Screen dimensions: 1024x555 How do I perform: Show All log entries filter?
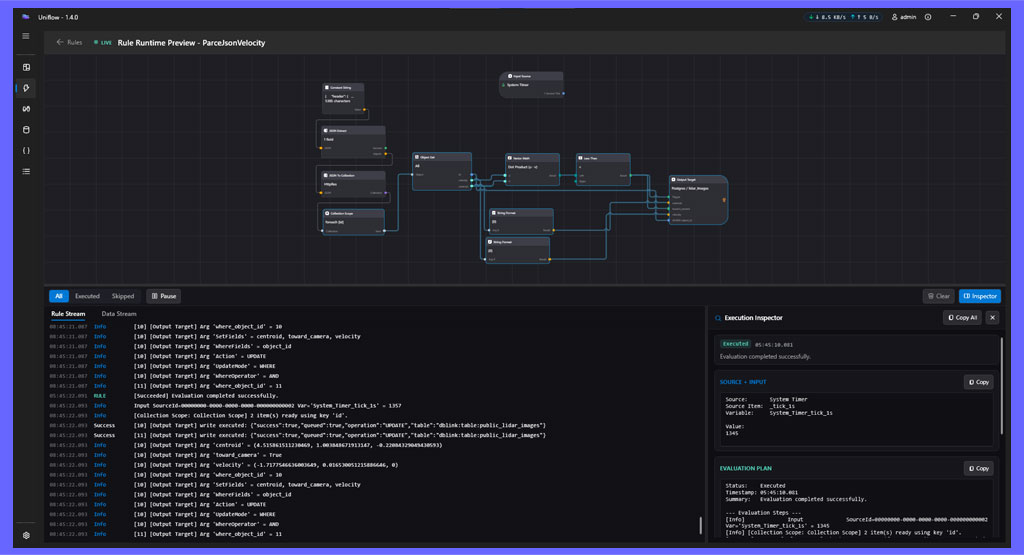pos(59,296)
